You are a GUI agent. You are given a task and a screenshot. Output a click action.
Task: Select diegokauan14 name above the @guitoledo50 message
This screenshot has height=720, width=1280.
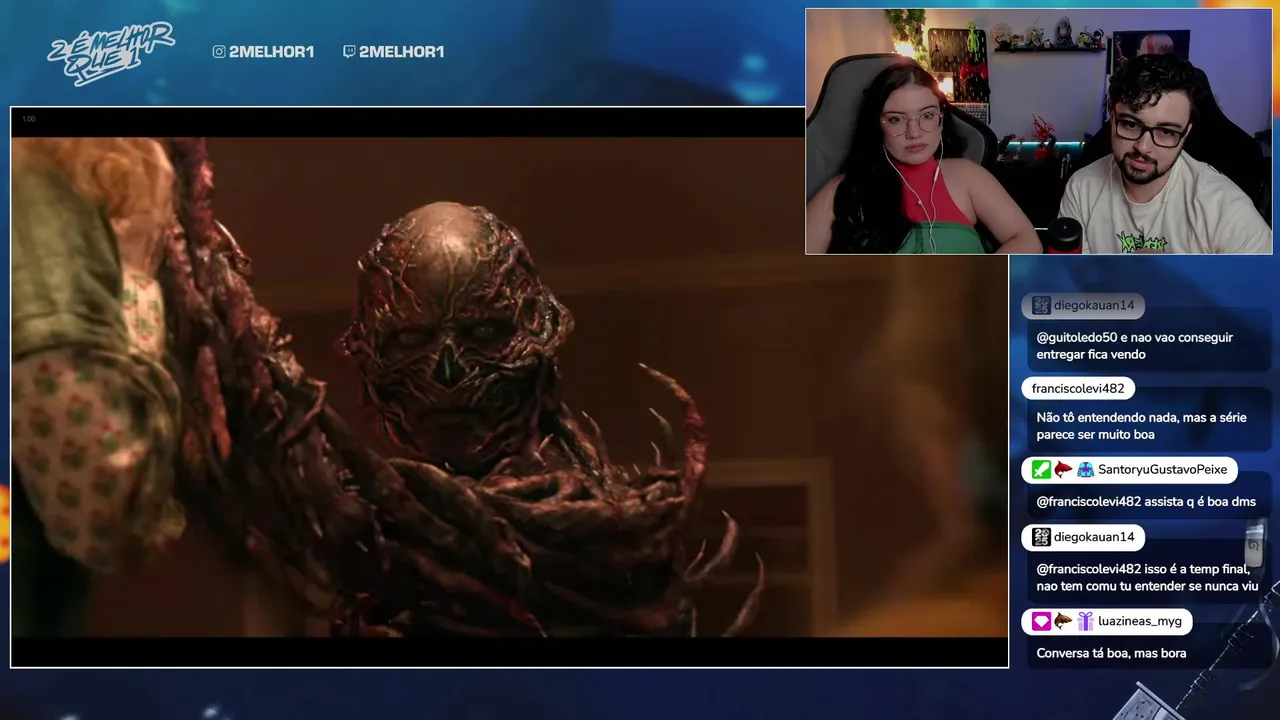1094,305
